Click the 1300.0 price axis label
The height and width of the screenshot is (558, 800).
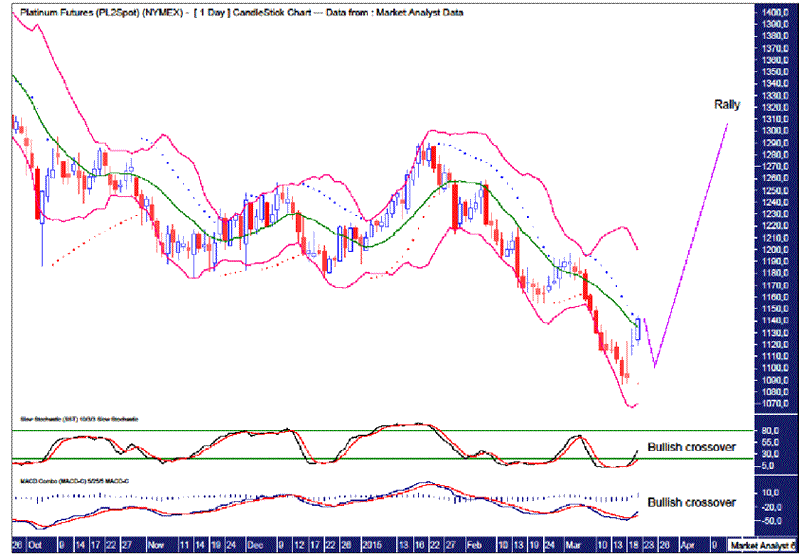coord(776,131)
